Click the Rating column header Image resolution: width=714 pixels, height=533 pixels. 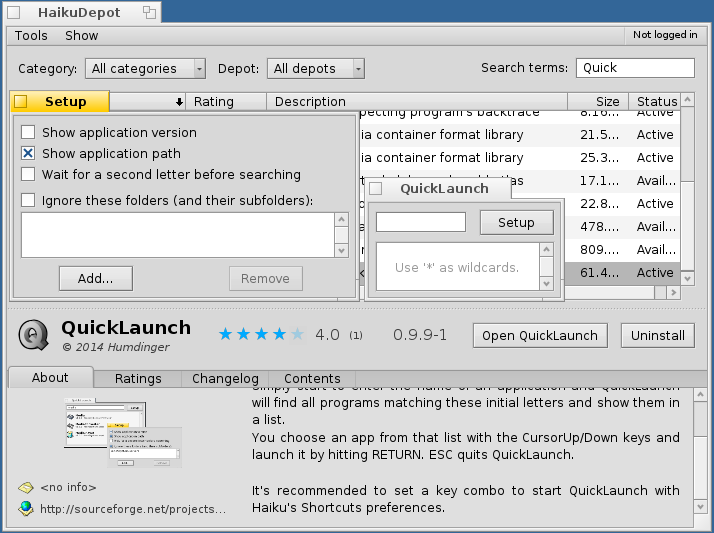[226, 102]
